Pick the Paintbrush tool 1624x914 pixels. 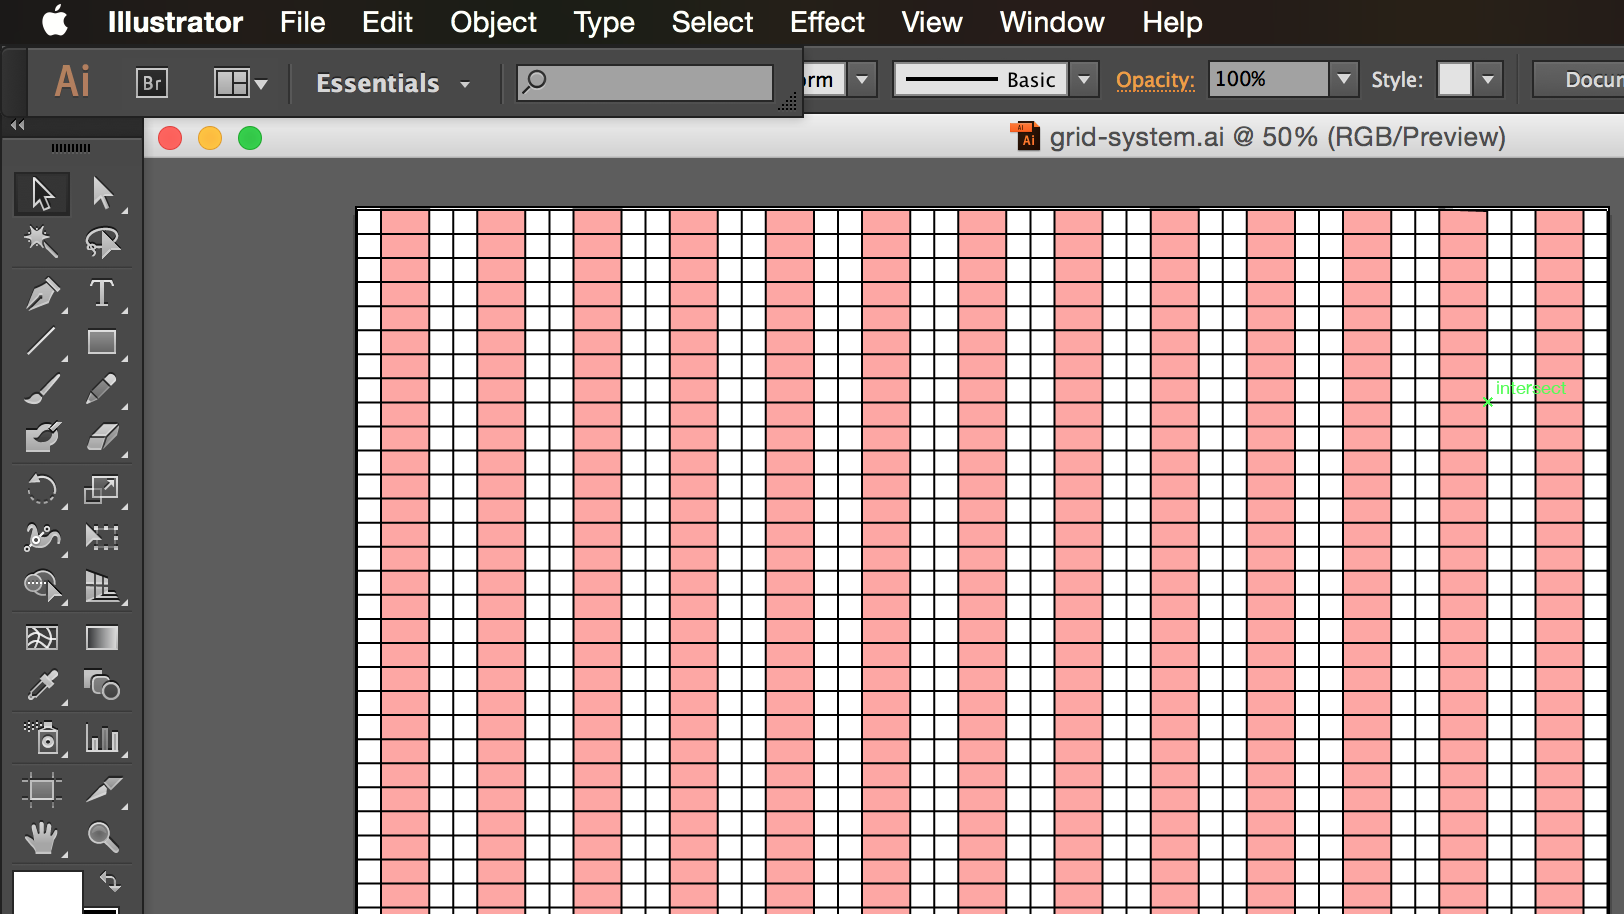click(x=41, y=390)
